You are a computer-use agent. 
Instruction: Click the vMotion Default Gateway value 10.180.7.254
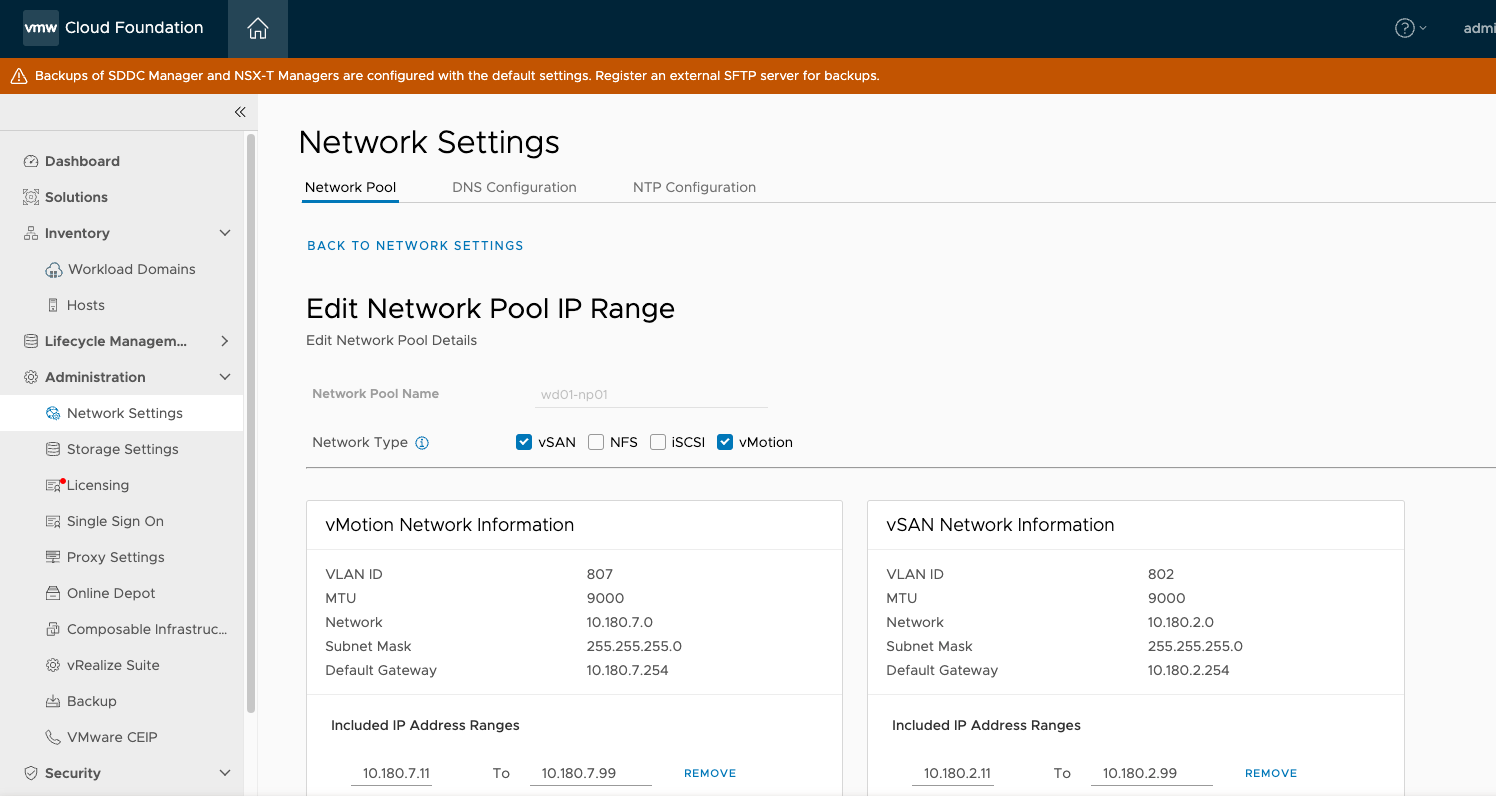[x=627, y=670]
